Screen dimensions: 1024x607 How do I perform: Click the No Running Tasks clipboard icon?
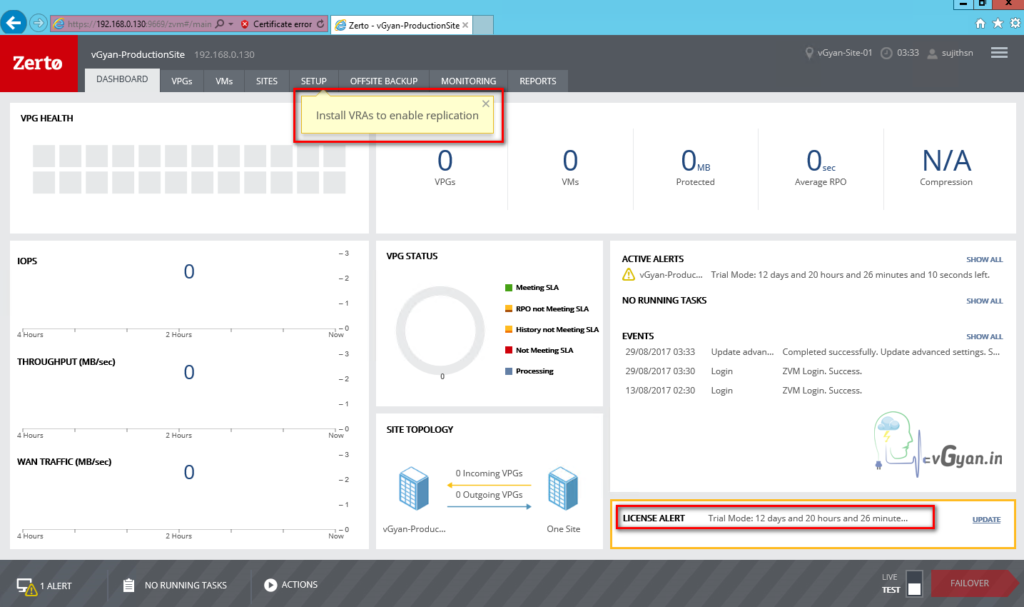pos(128,584)
